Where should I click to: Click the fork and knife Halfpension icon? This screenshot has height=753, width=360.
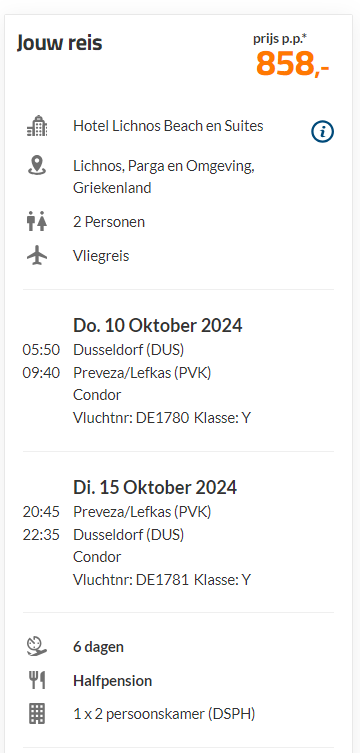coord(37,680)
